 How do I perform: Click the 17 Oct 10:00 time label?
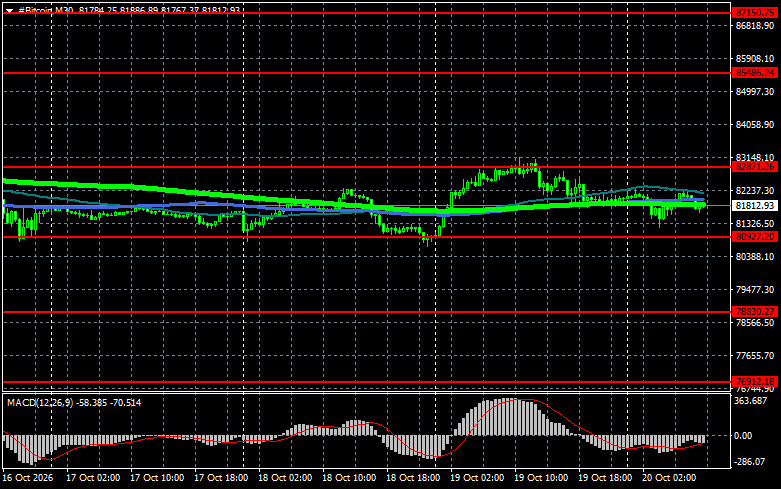pos(157,478)
